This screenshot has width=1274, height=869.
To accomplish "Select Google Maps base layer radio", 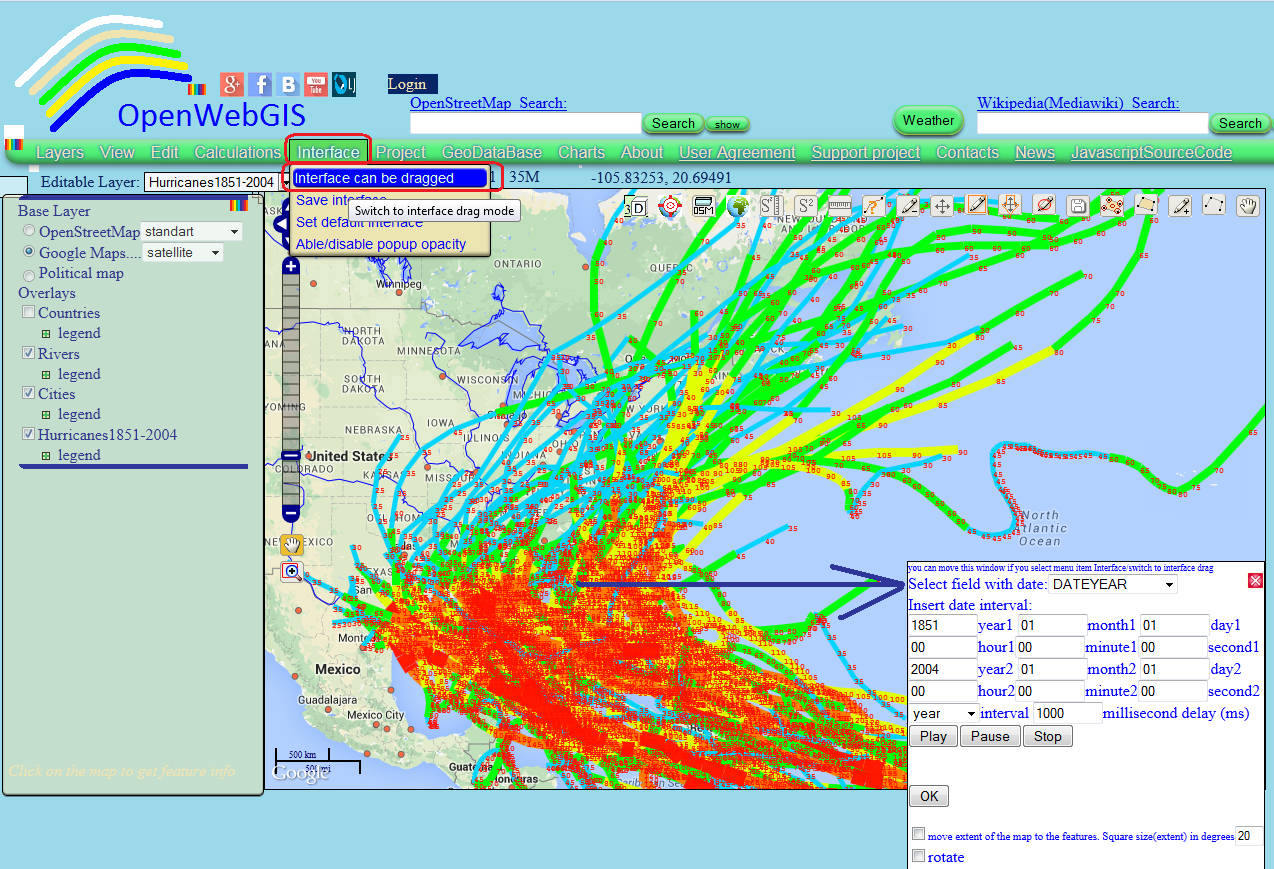I will (x=30, y=253).
